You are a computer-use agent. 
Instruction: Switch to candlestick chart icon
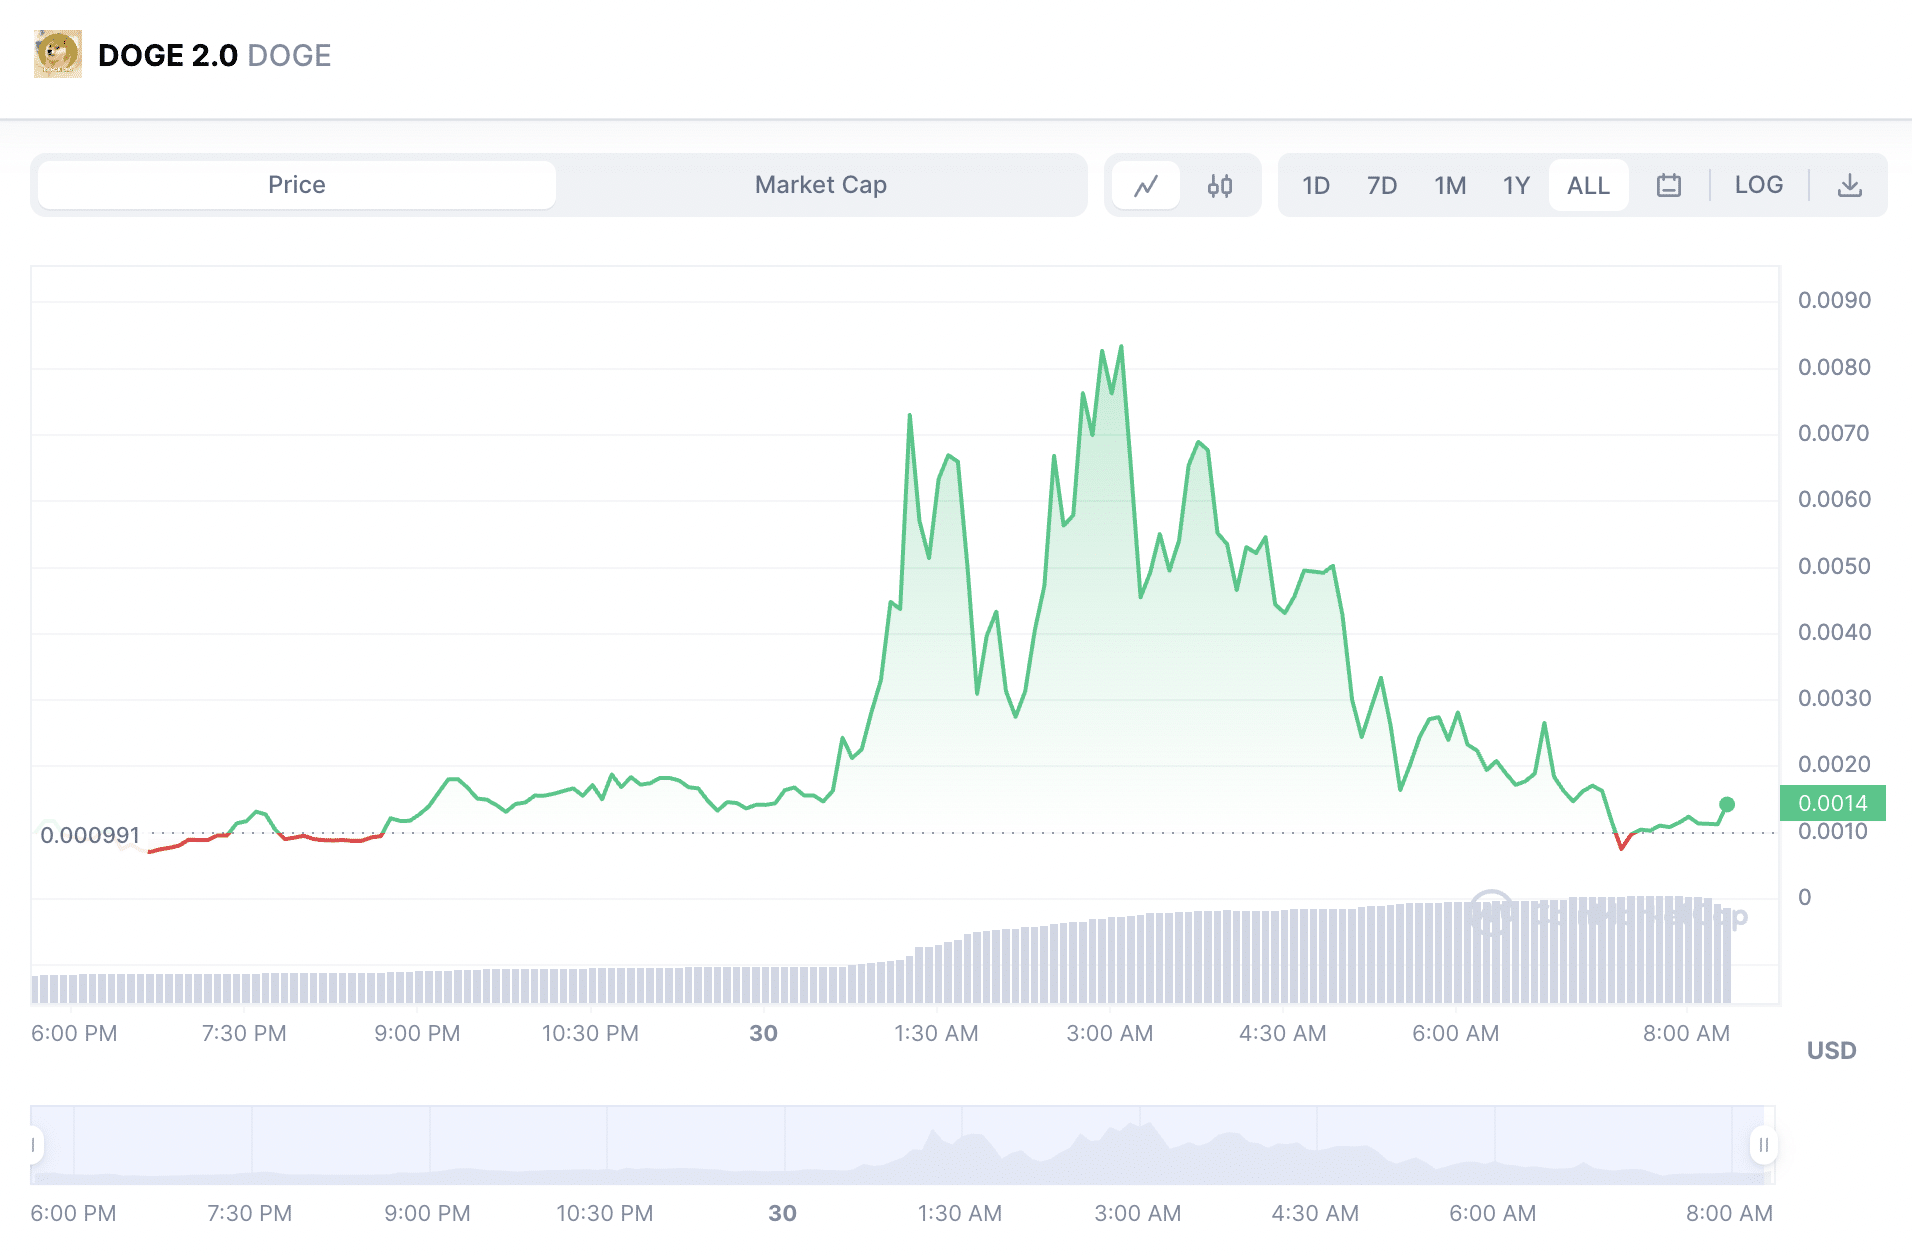(x=1219, y=185)
